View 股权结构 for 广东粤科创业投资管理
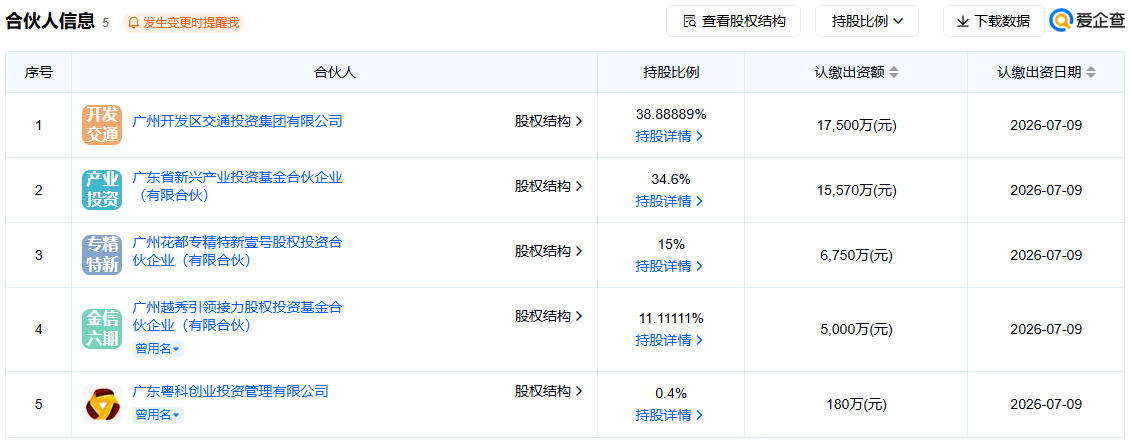The height and width of the screenshot is (447, 1133). [548, 391]
